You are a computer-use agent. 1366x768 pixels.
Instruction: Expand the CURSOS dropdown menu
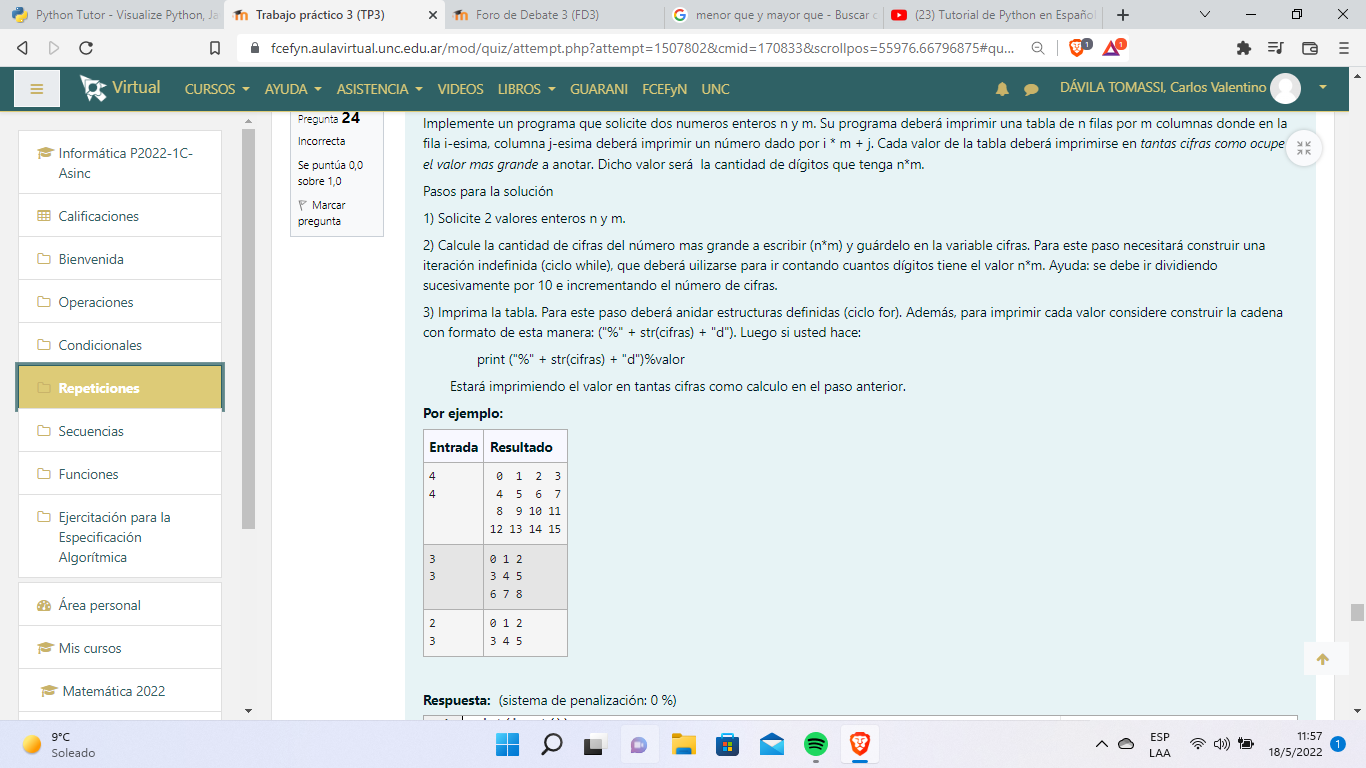tap(217, 89)
